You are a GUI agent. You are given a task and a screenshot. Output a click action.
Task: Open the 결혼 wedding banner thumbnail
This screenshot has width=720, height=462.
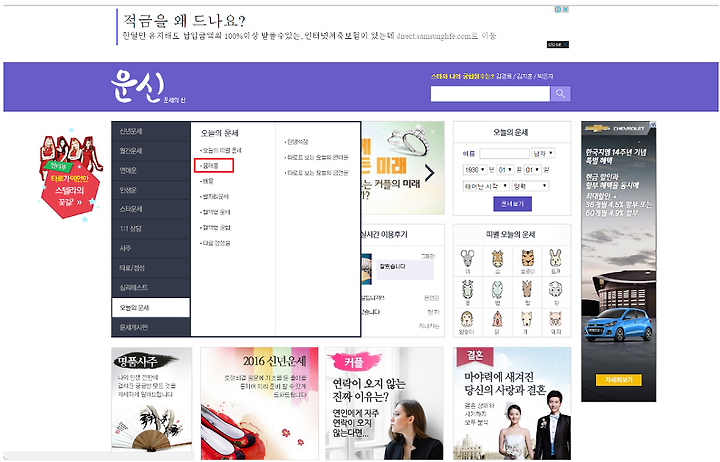coord(512,403)
